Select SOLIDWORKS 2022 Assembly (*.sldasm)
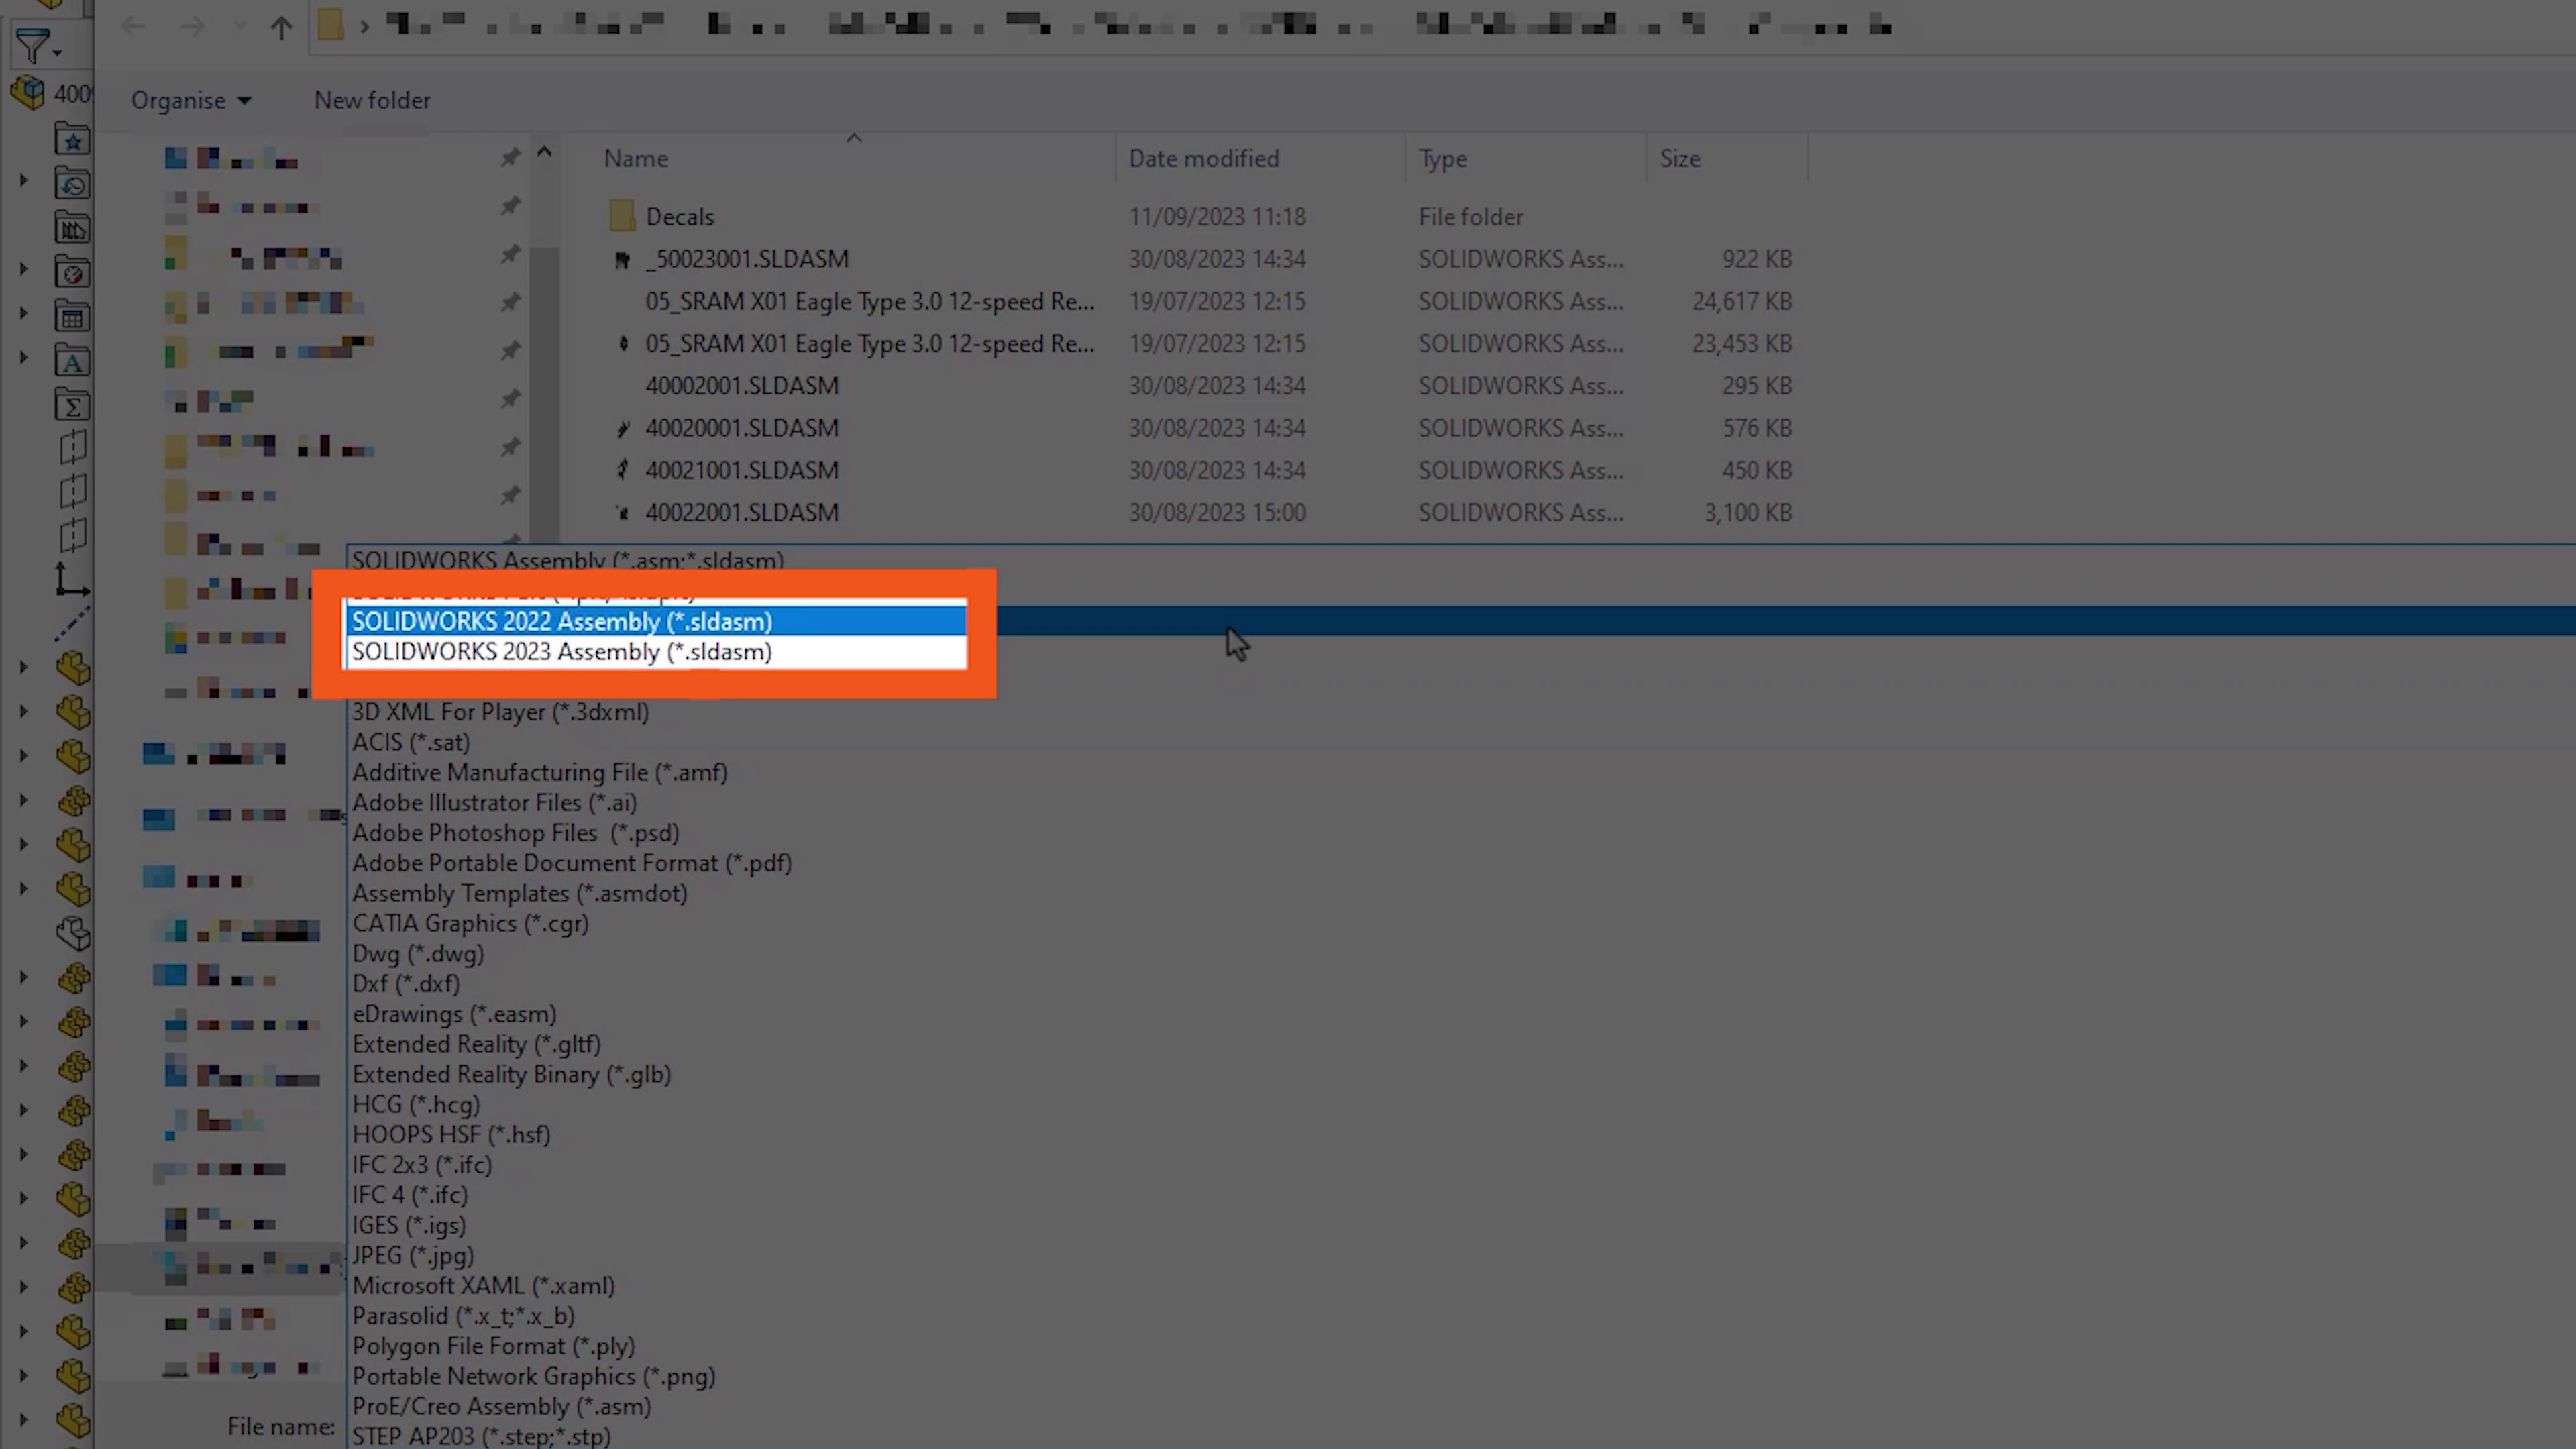The image size is (2576, 1449). click(561, 621)
